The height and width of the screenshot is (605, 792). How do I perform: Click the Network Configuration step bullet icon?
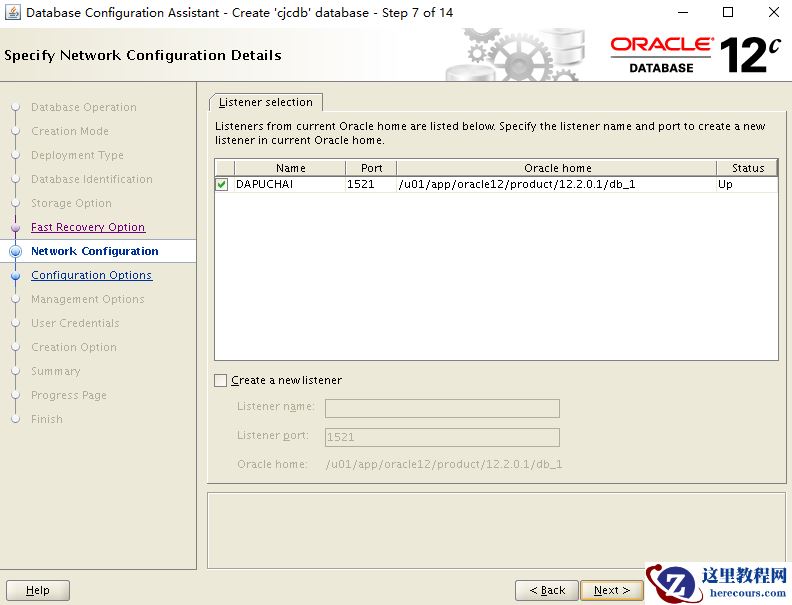[16, 251]
